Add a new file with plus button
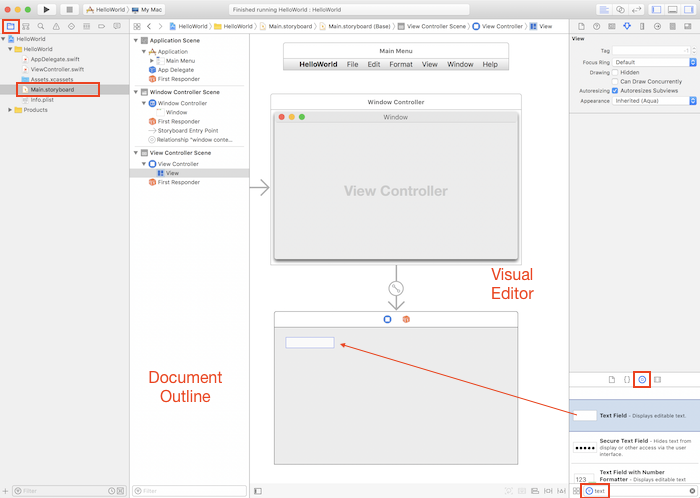 click(5, 491)
